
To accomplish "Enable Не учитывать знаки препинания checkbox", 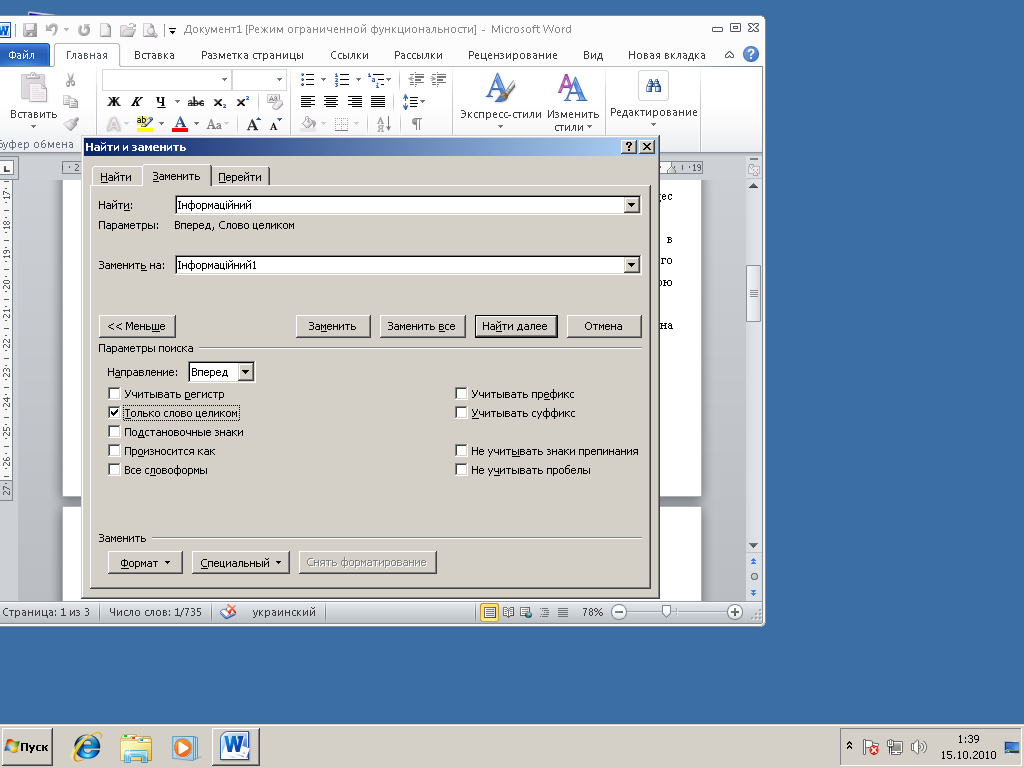I will tap(461, 451).
